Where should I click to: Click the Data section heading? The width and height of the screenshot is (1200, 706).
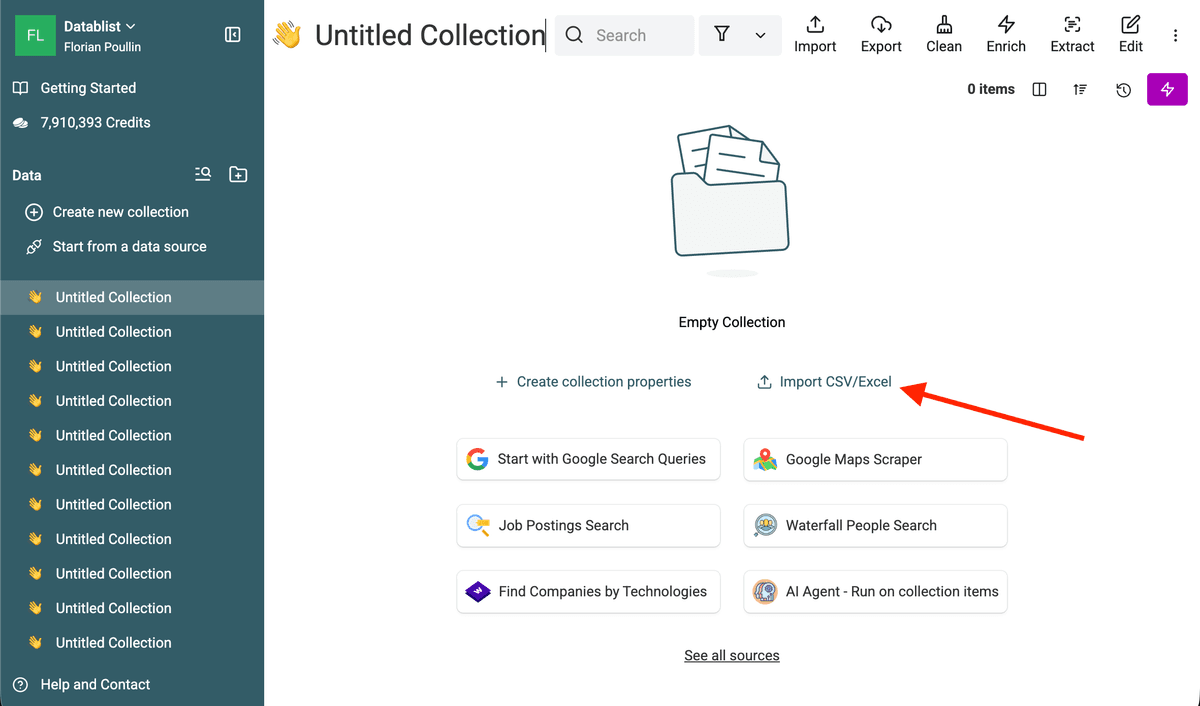click(x=27, y=175)
